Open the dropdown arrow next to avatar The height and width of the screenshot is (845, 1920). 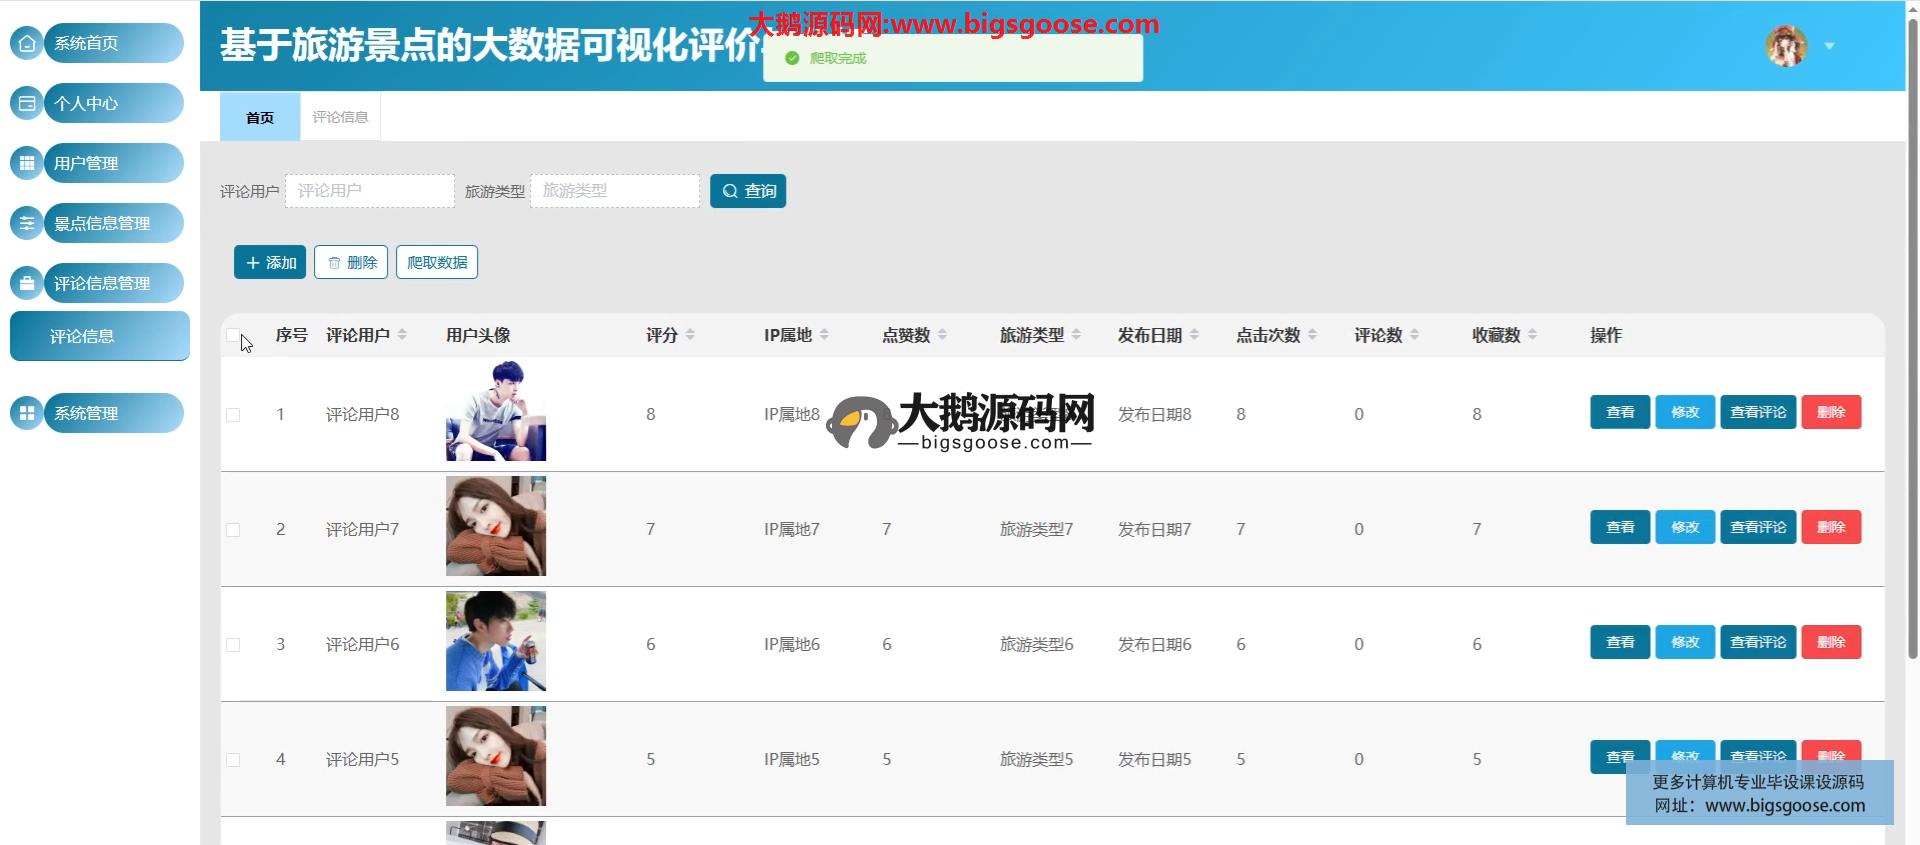(x=1829, y=46)
